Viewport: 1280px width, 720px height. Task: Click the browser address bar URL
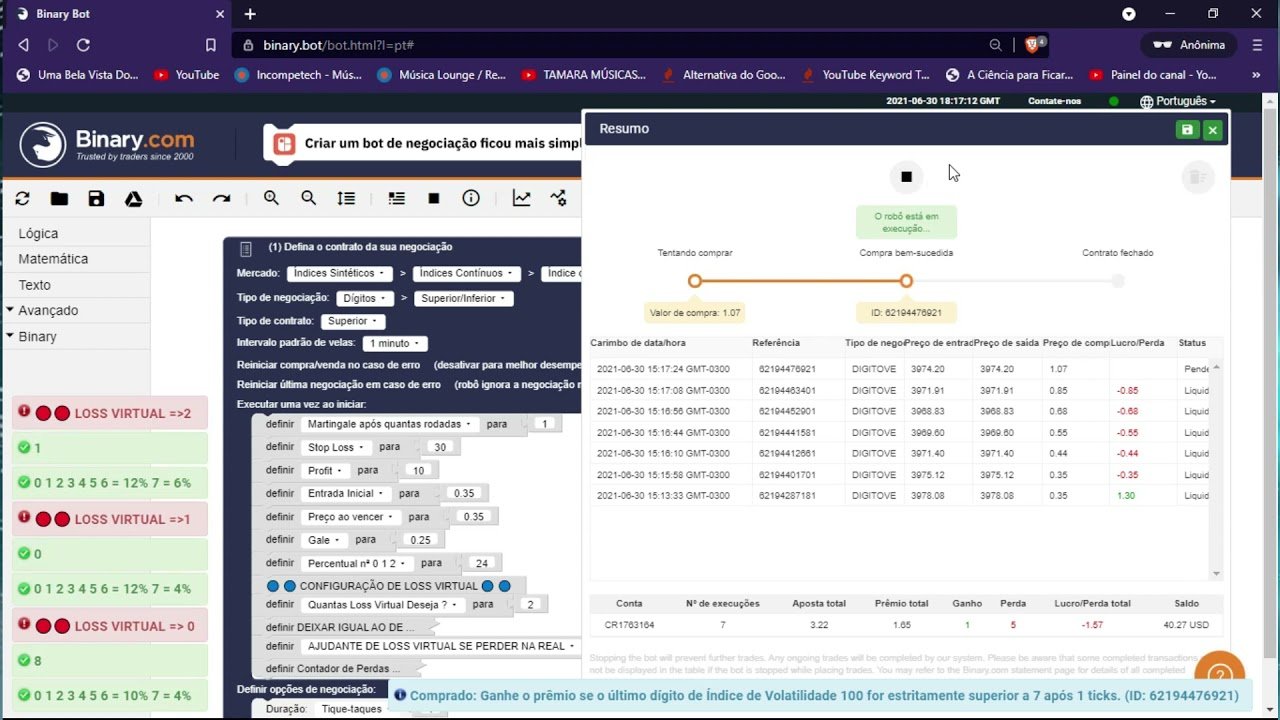click(338, 45)
